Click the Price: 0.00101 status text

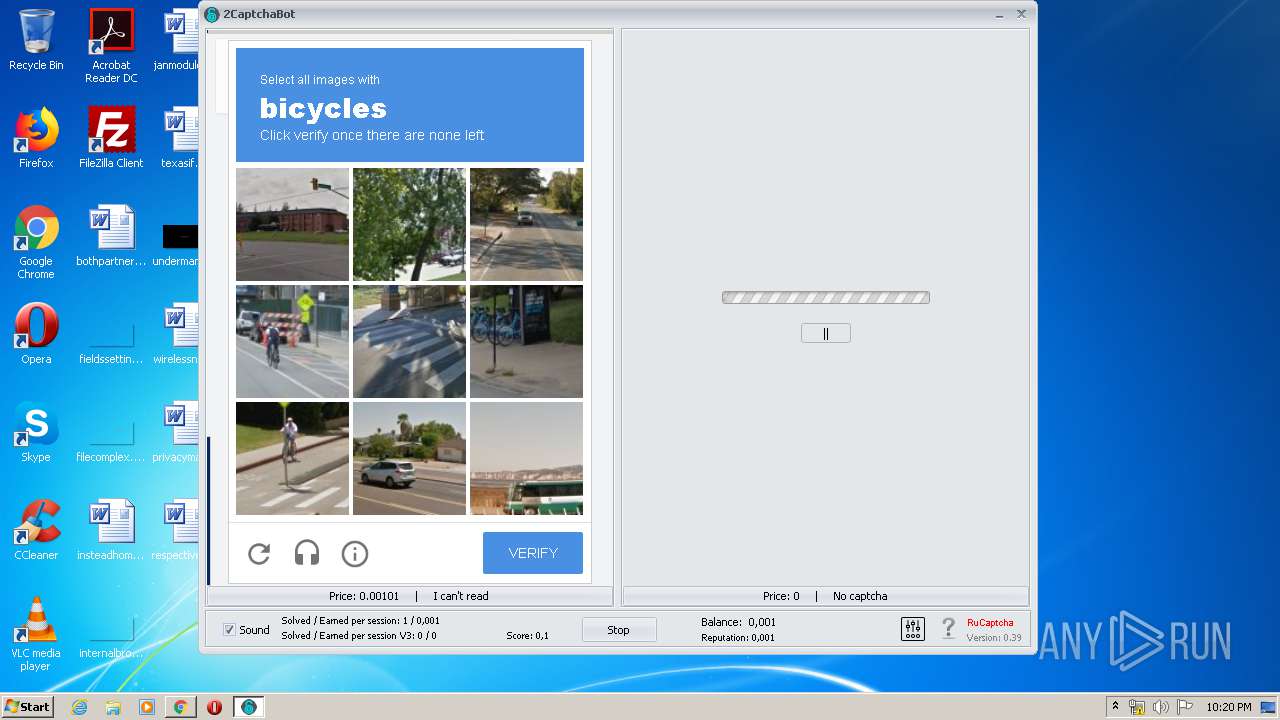364,596
